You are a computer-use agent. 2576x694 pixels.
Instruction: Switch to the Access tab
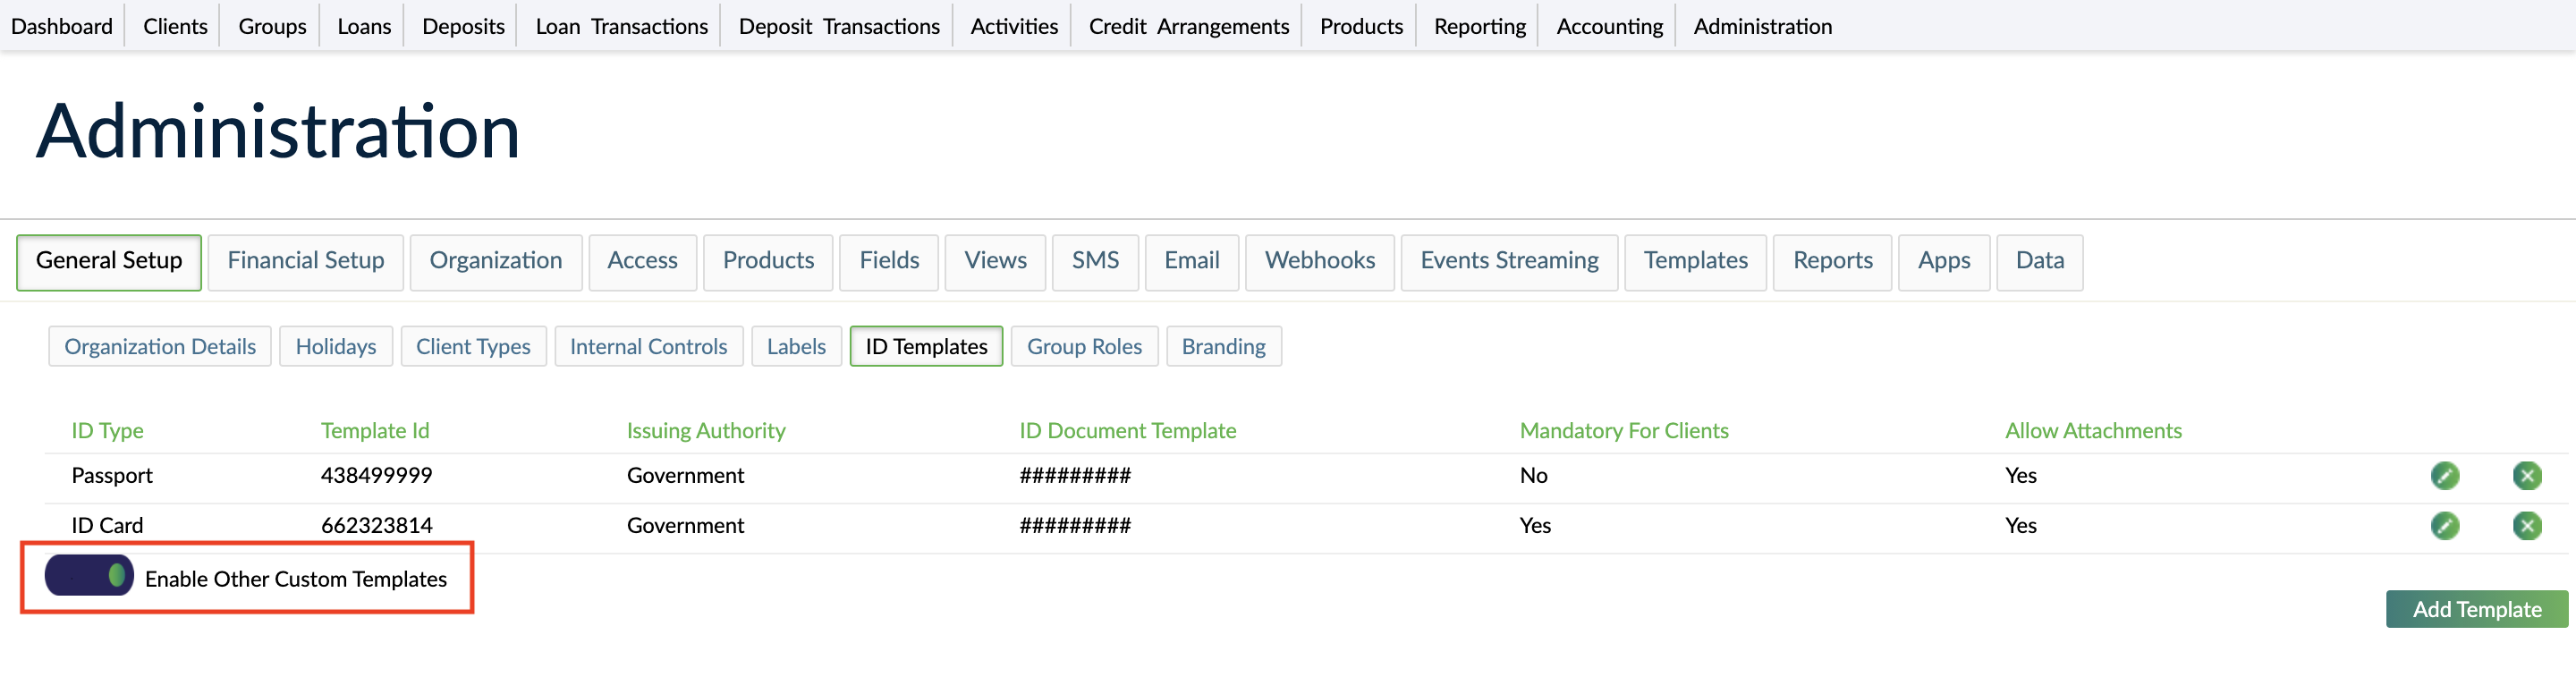tap(642, 262)
